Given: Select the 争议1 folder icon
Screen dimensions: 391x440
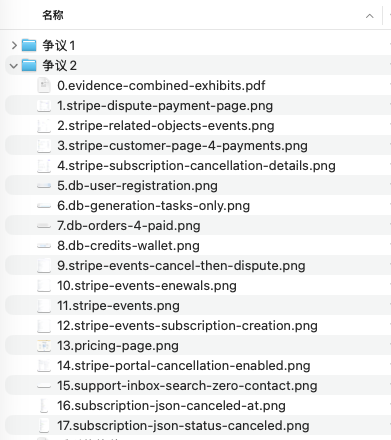Looking at the screenshot, I should click(x=29, y=45).
